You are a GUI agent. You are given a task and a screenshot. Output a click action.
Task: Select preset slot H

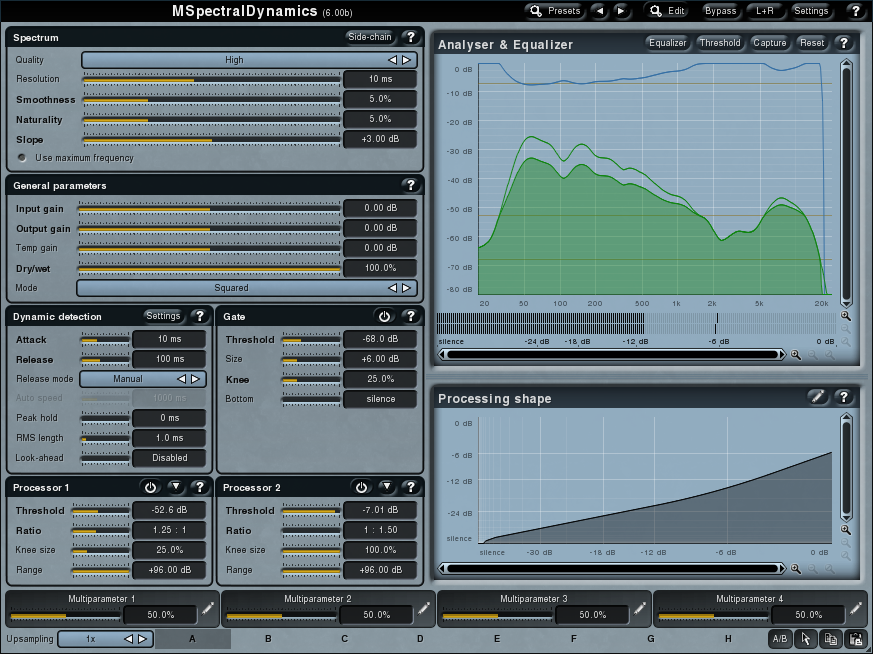[728, 639]
